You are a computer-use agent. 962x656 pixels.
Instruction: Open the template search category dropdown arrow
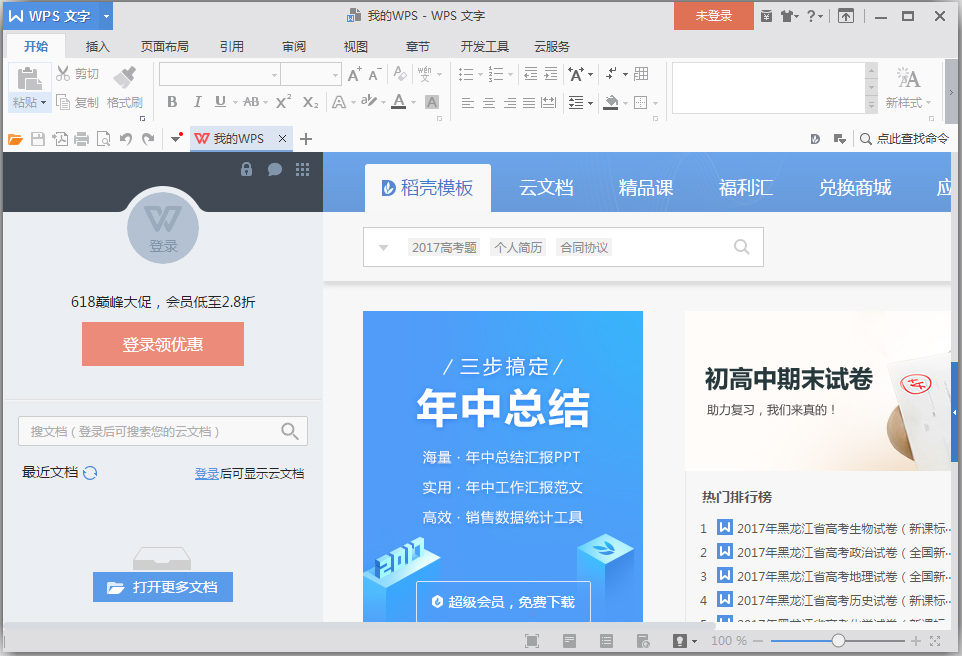383,247
